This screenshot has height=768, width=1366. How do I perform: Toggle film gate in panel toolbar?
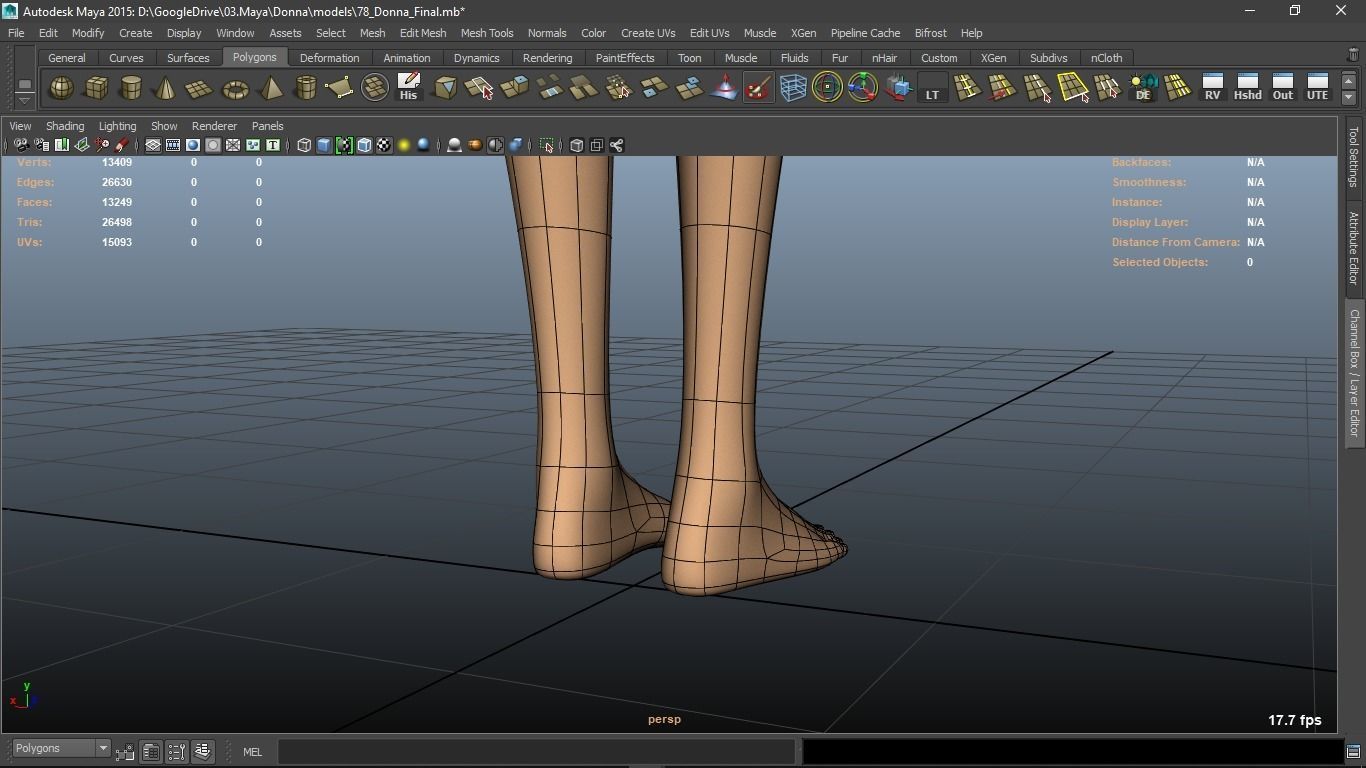click(173, 146)
